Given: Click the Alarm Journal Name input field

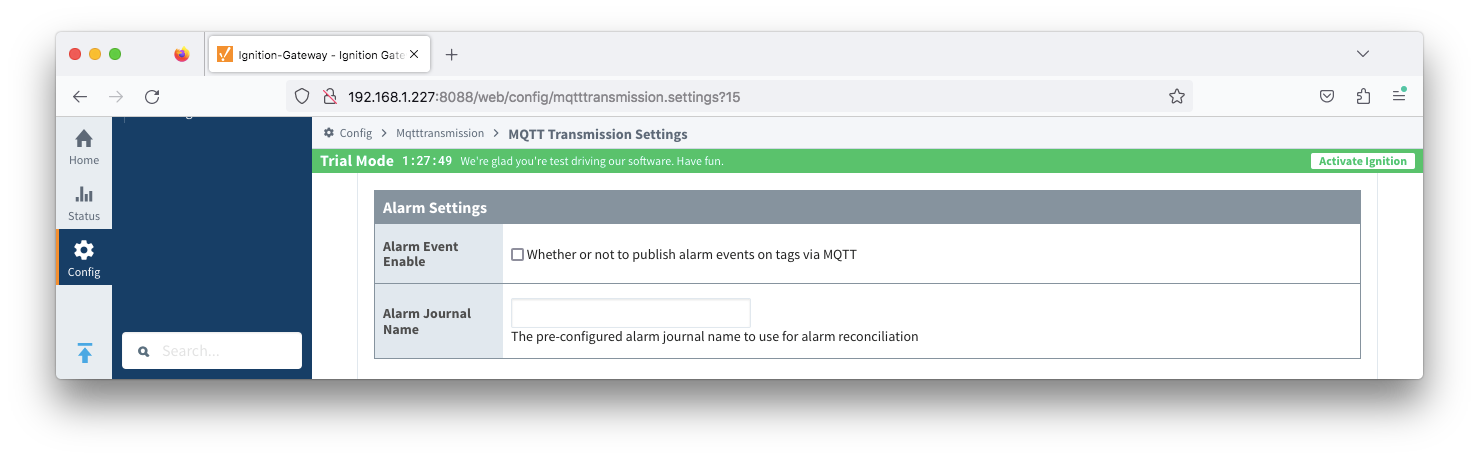Looking at the screenshot, I should (631, 313).
